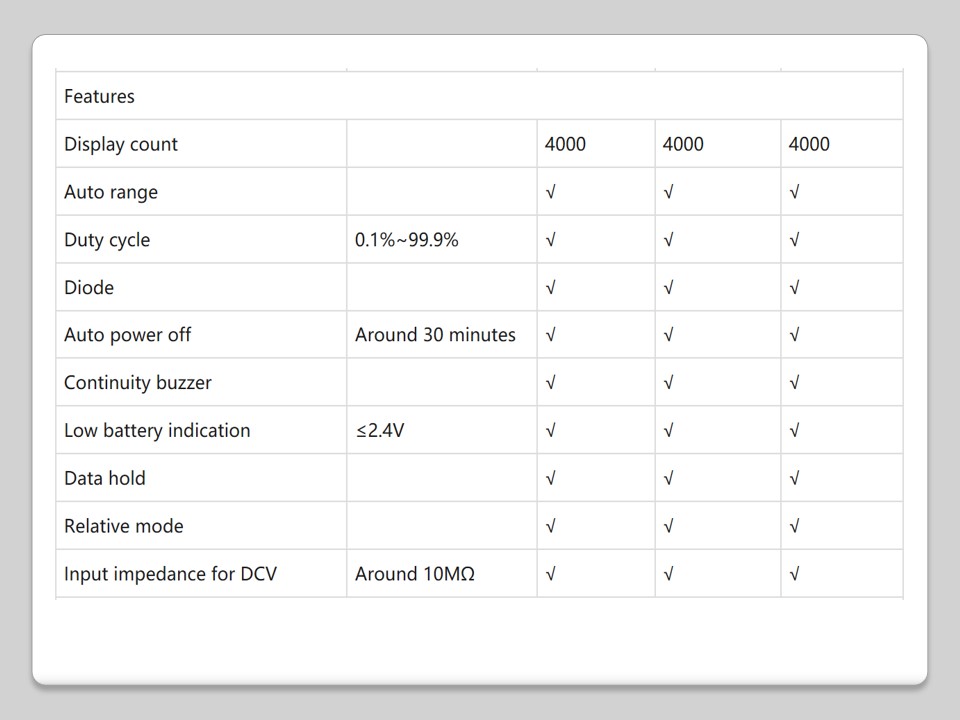960x720 pixels.
Task: Select the Duty cycle label cell
Action: pos(107,240)
